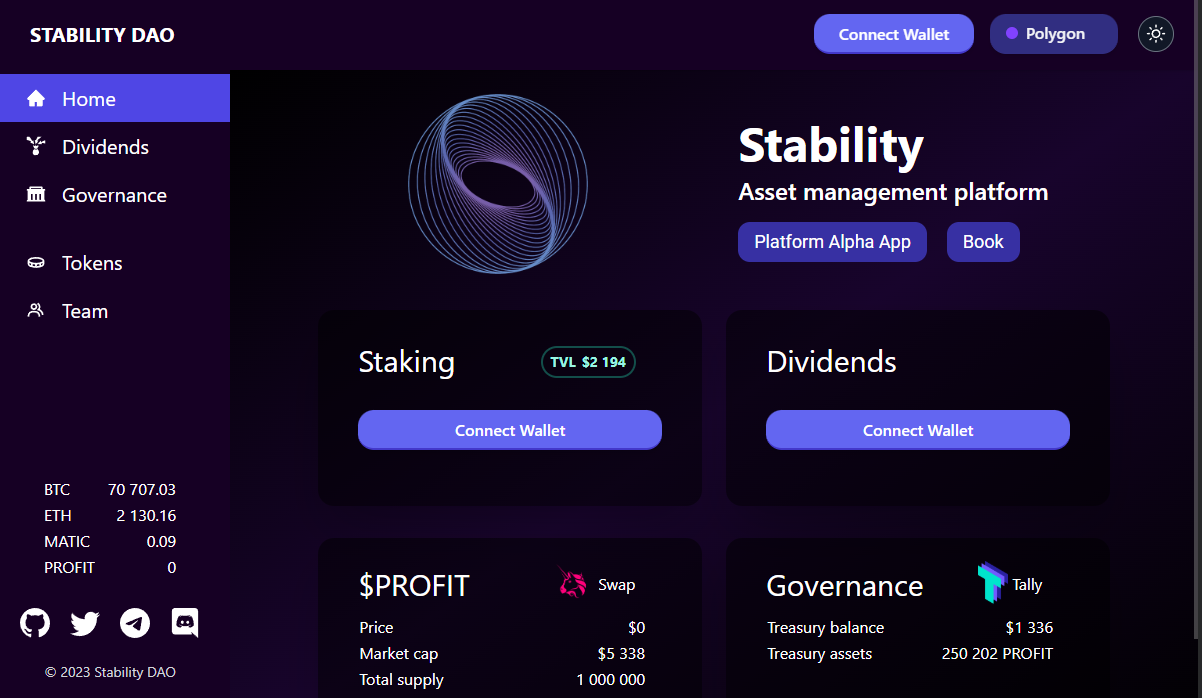Open the Platform Alpha App

tap(832, 241)
